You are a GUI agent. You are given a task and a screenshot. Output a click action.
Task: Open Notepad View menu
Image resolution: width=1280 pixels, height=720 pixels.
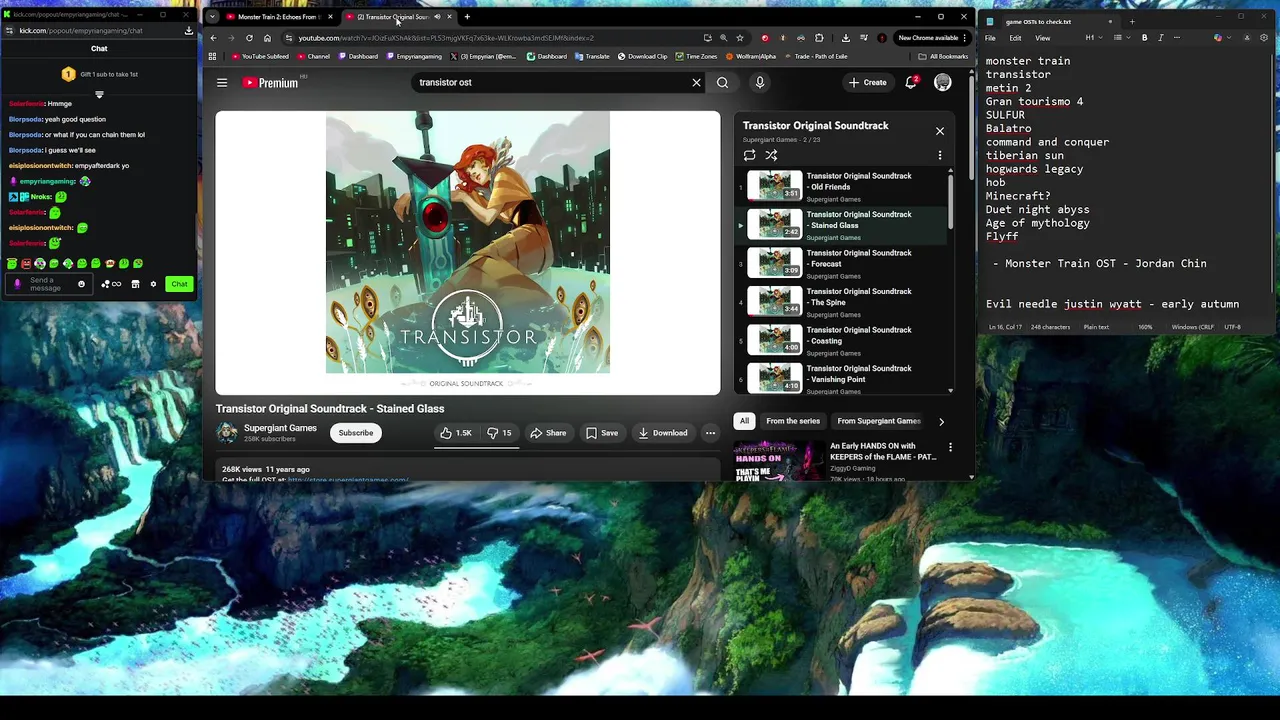click(x=1042, y=38)
